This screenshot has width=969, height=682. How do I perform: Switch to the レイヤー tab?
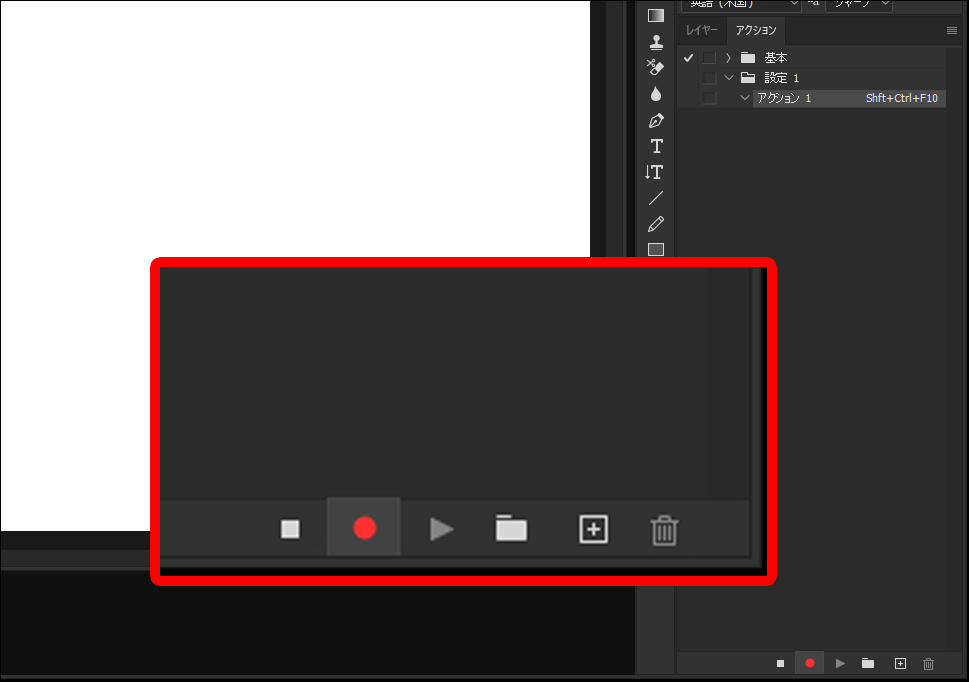(701, 30)
